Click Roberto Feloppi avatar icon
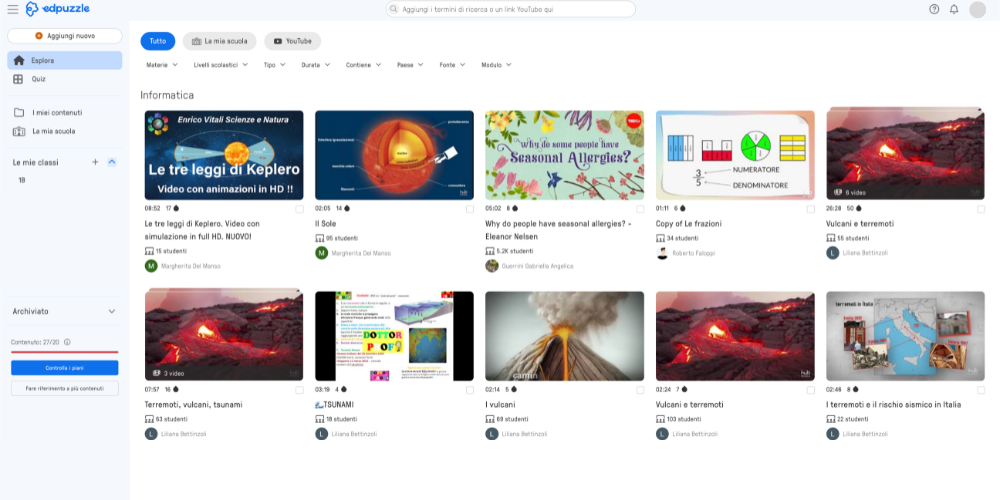 662,253
